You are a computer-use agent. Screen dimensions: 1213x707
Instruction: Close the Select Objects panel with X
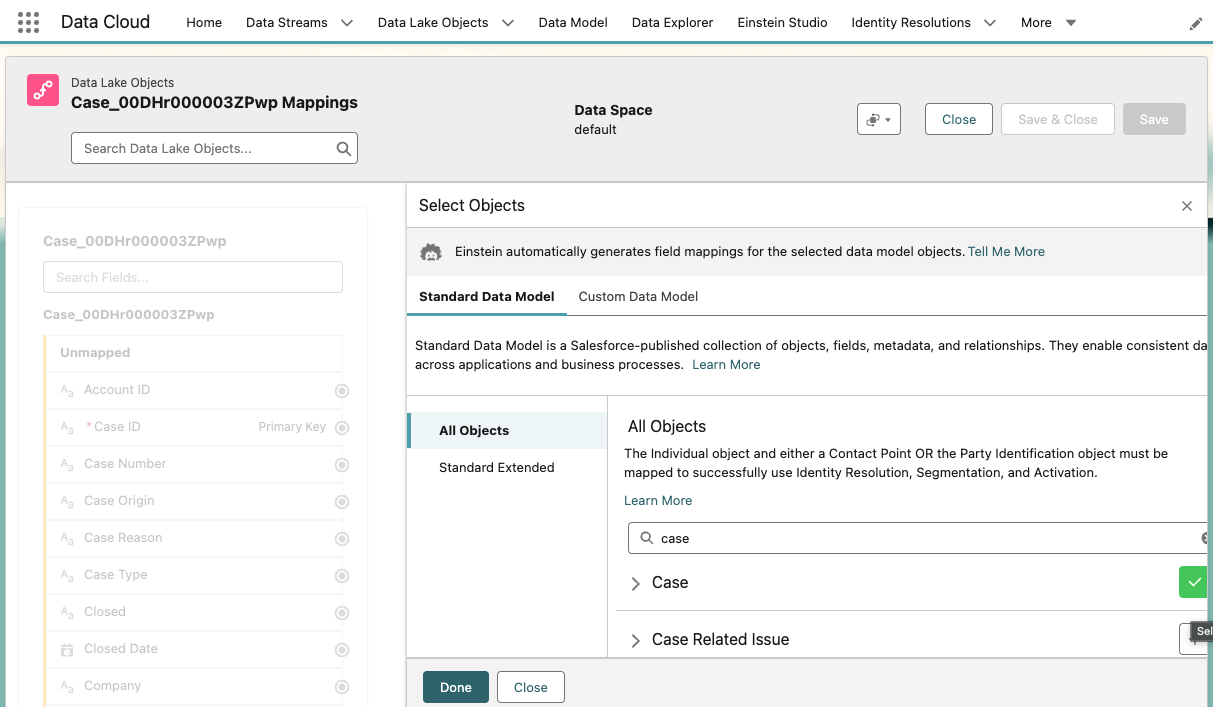[1187, 206]
